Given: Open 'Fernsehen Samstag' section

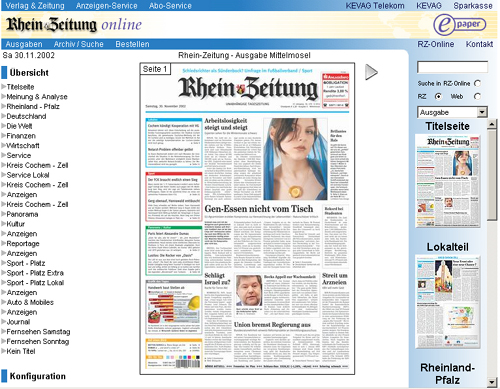Looking at the screenshot, I should (x=38, y=332).
